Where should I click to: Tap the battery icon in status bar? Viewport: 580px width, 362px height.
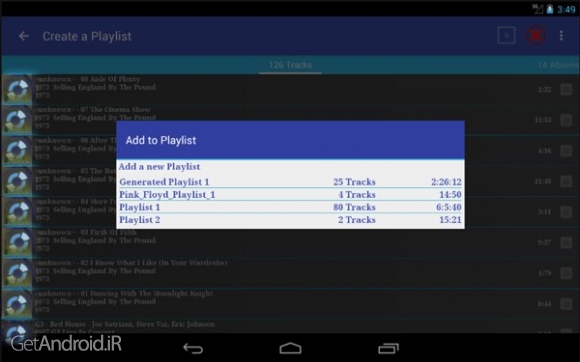(550, 9)
